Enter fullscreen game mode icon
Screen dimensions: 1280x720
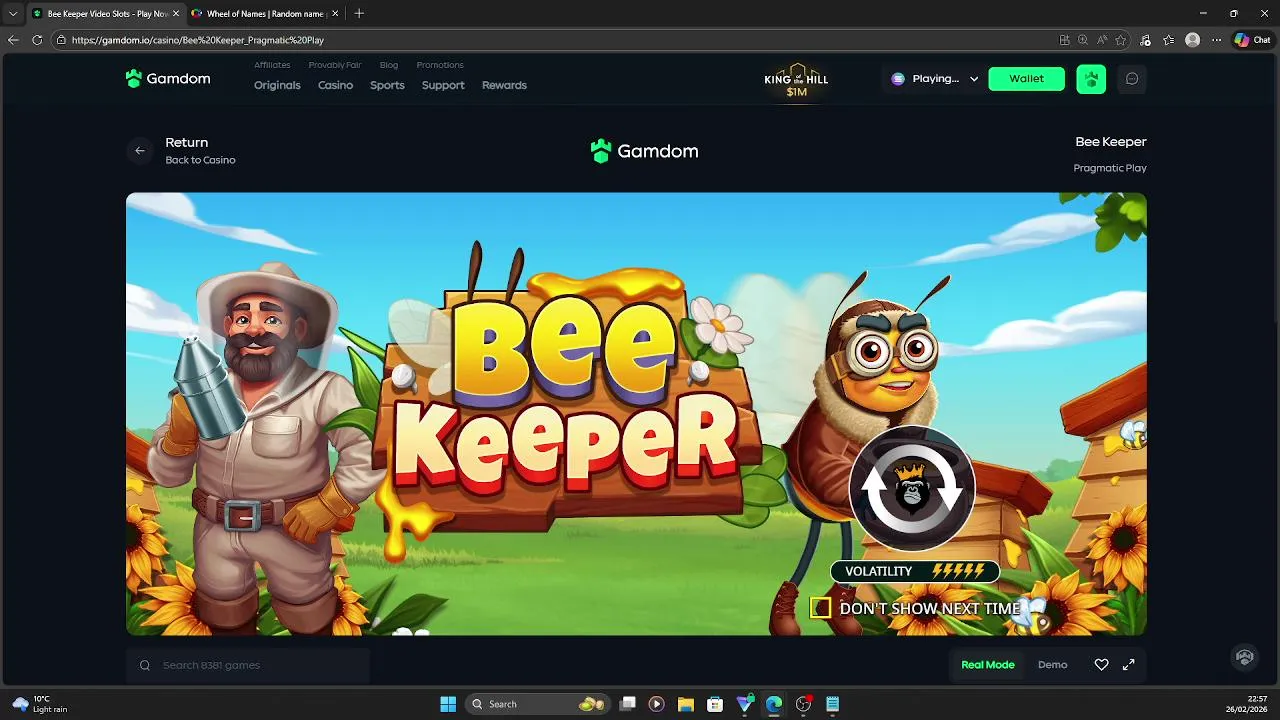point(1129,665)
